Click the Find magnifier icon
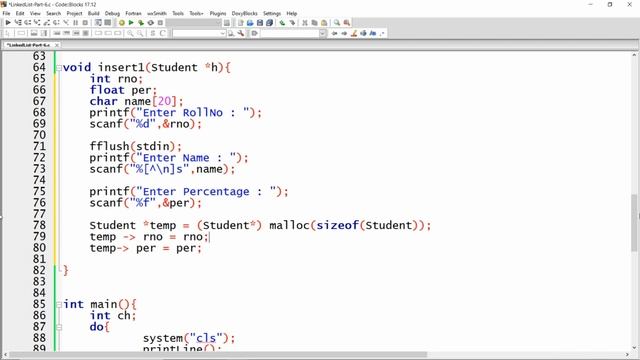Screen dimensions: 640x360 337,23
